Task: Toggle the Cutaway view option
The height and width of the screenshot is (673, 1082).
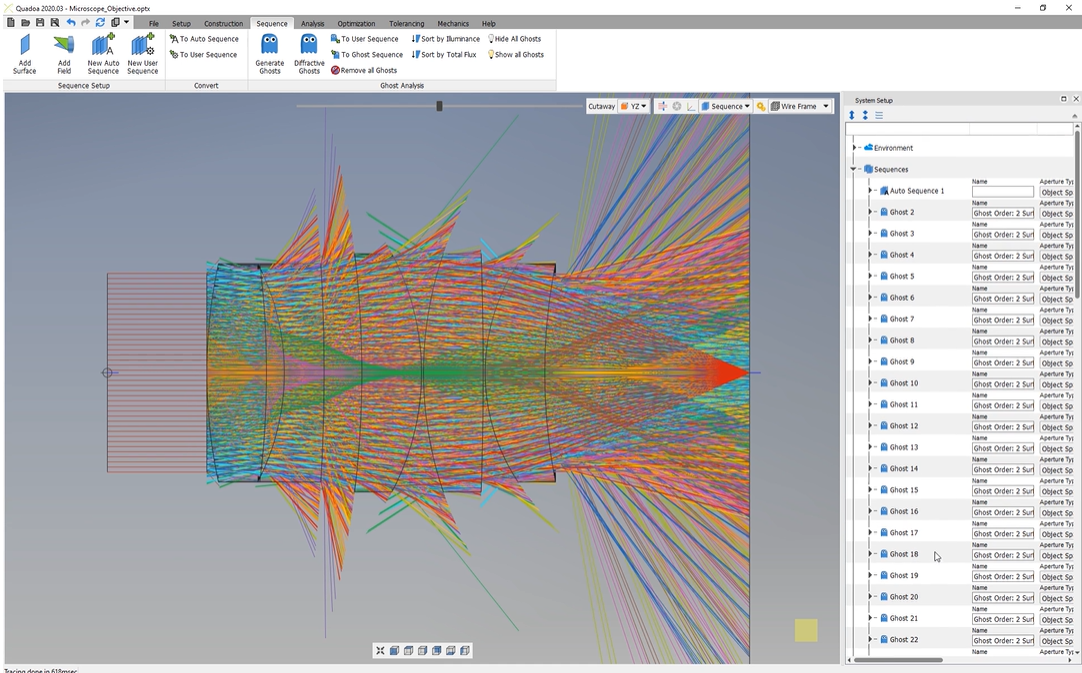Action: (x=601, y=106)
